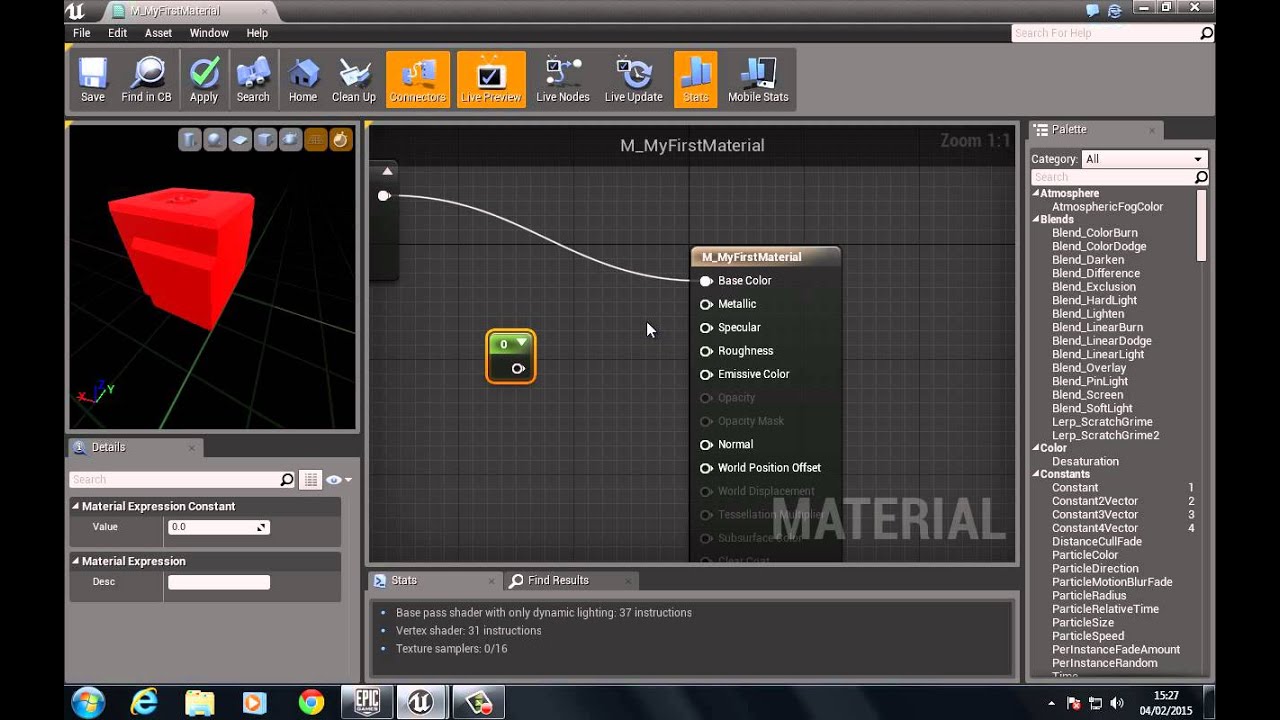This screenshot has width=1280, height=720.
Task: Toggle Live Preview in the toolbar
Action: point(491,80)
